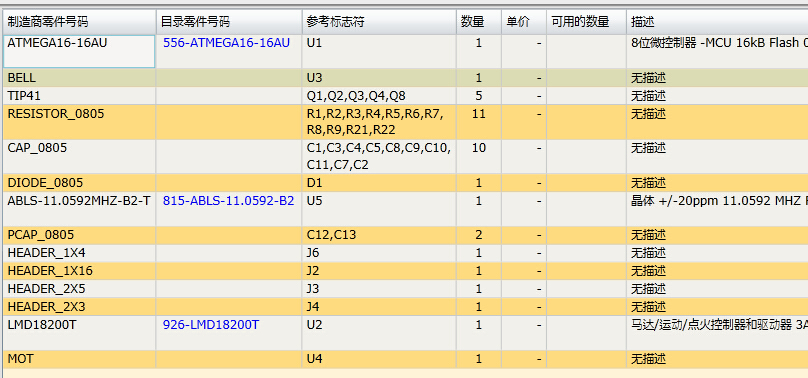808x378 pixels.
Task: Select the PCAP_0805 part cell
Action: (x=80, y=235)
